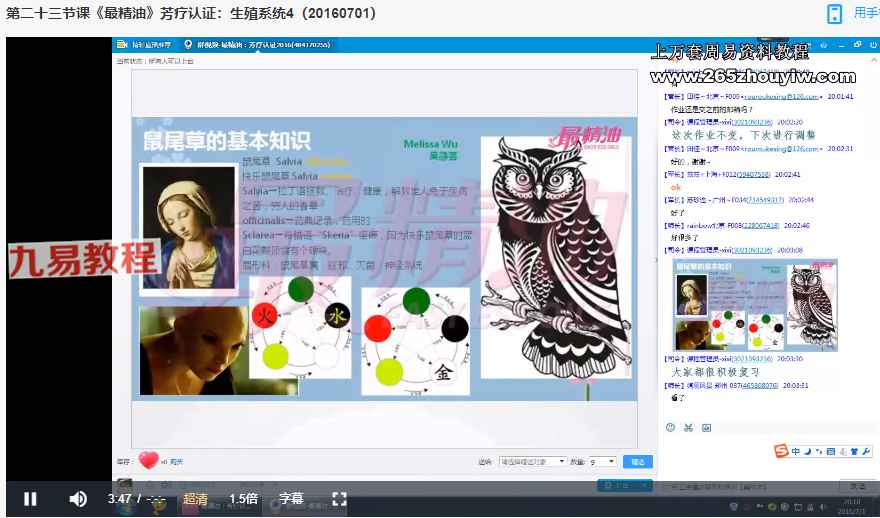Toggle 字幕 subtitles

[292, 498]
